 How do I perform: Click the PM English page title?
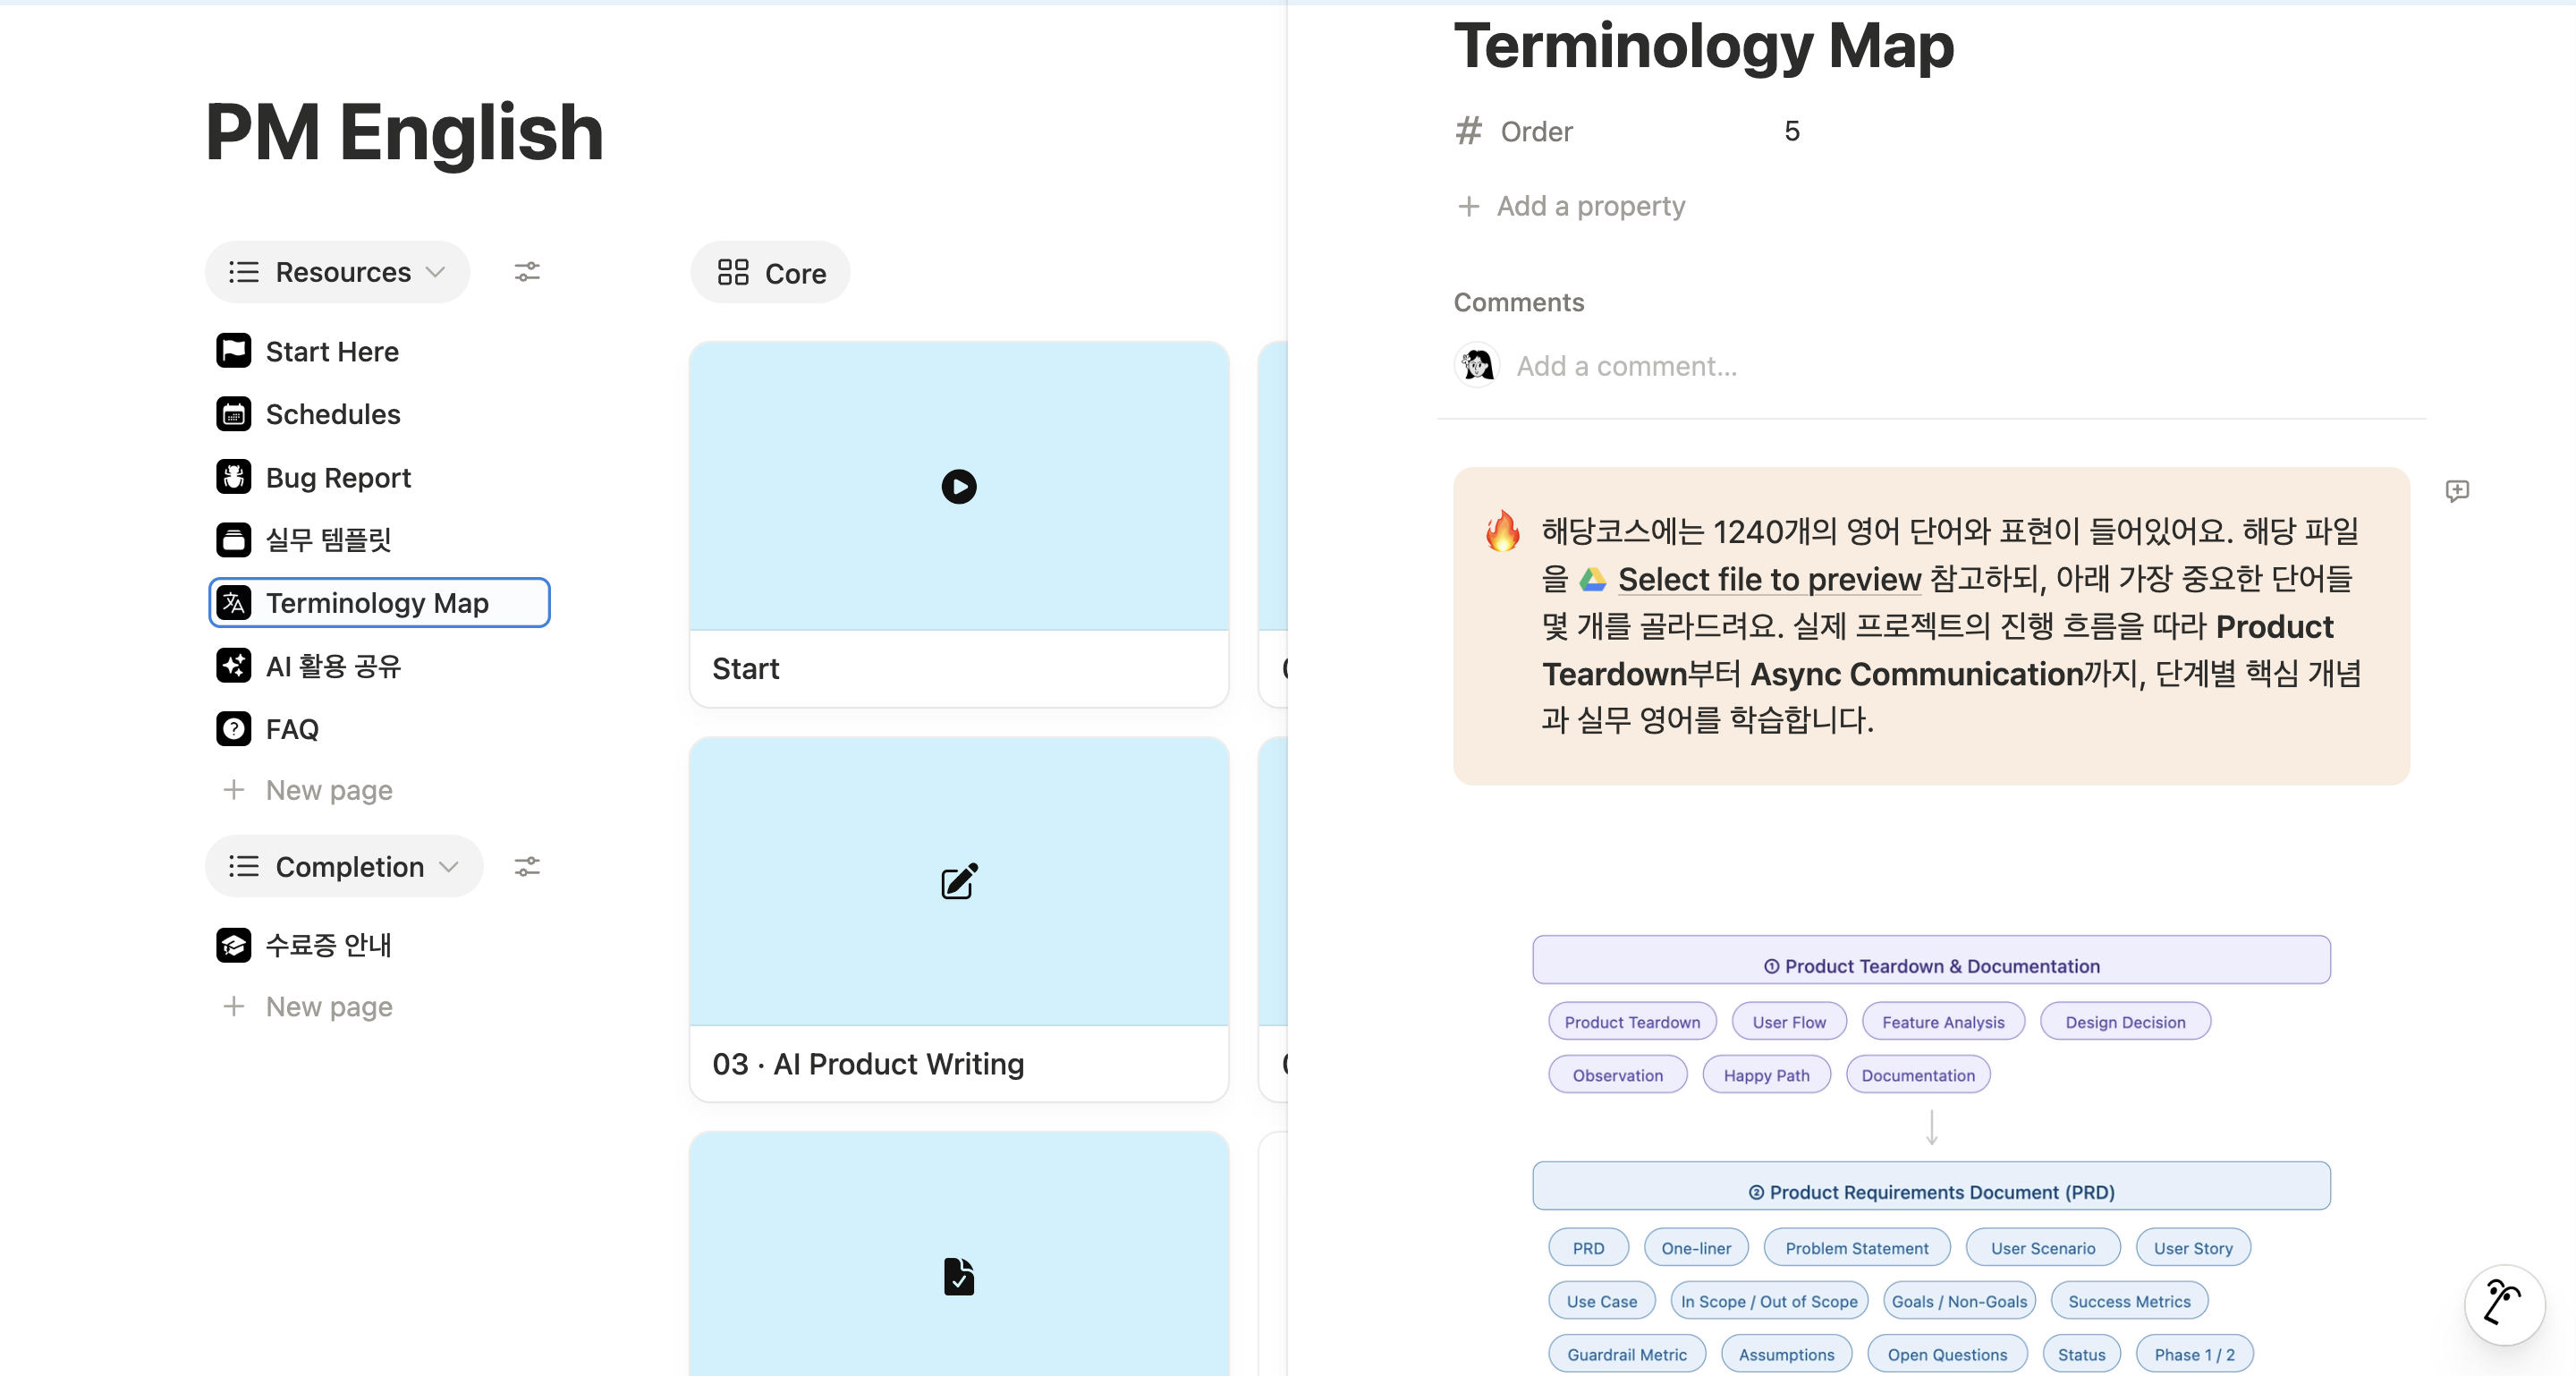click(404, 132)
